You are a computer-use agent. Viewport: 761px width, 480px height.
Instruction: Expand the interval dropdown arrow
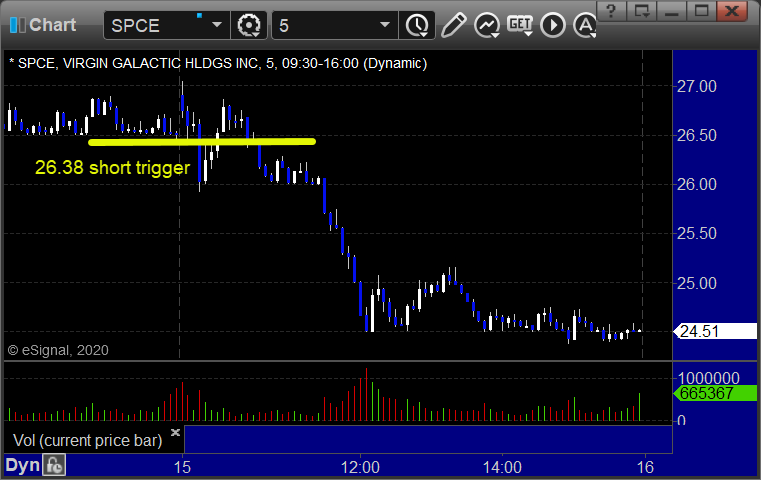385,25
